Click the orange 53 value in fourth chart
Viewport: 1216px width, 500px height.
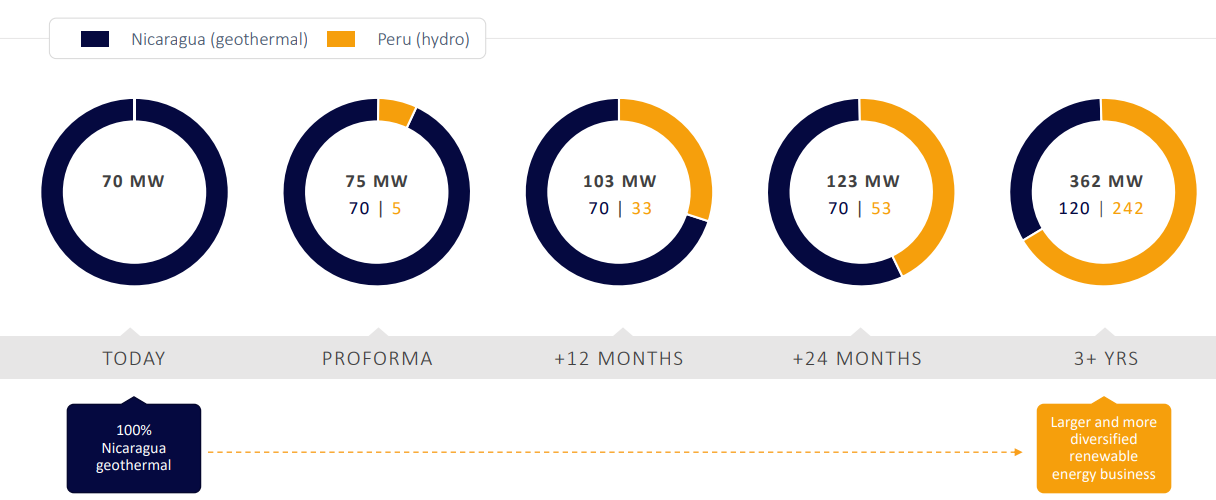pos(881,208)
